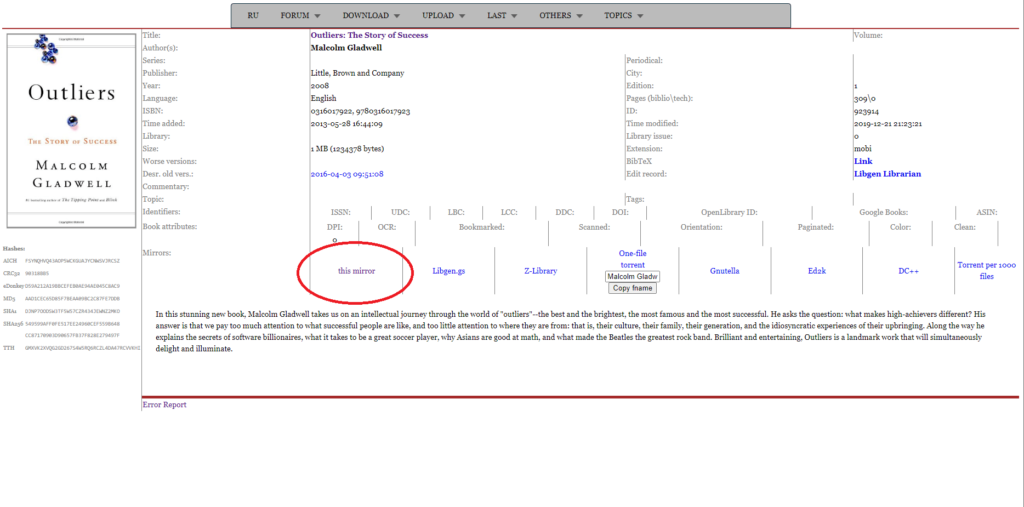Screen dimensions: 1024x507
Task: Expand the DOWNLOAD dropdown menu
Action: [x=372, y=16]
